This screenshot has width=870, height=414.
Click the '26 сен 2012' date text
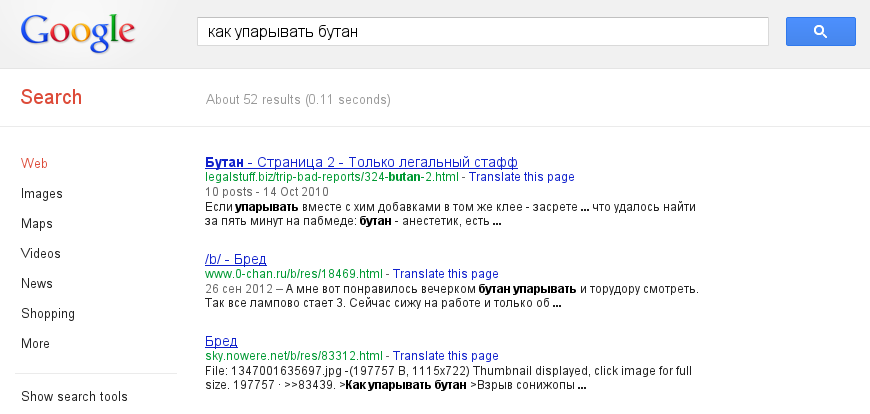tap(239, 289)
